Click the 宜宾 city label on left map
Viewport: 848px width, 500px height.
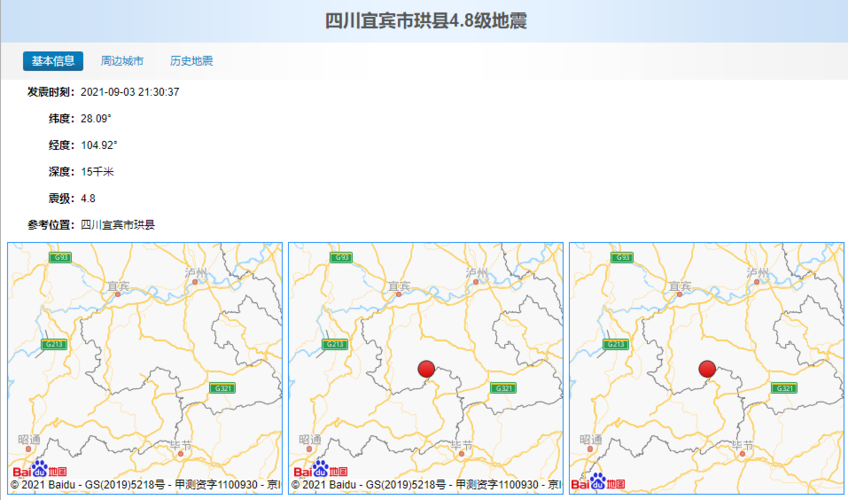point(118,286)
